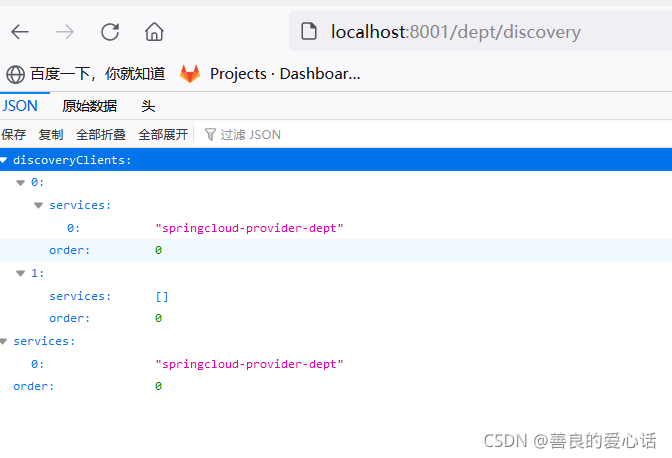Click the forward navigation arrow
Image resolution: width=672 pixels, height=458 pixels.
(65, 32)
